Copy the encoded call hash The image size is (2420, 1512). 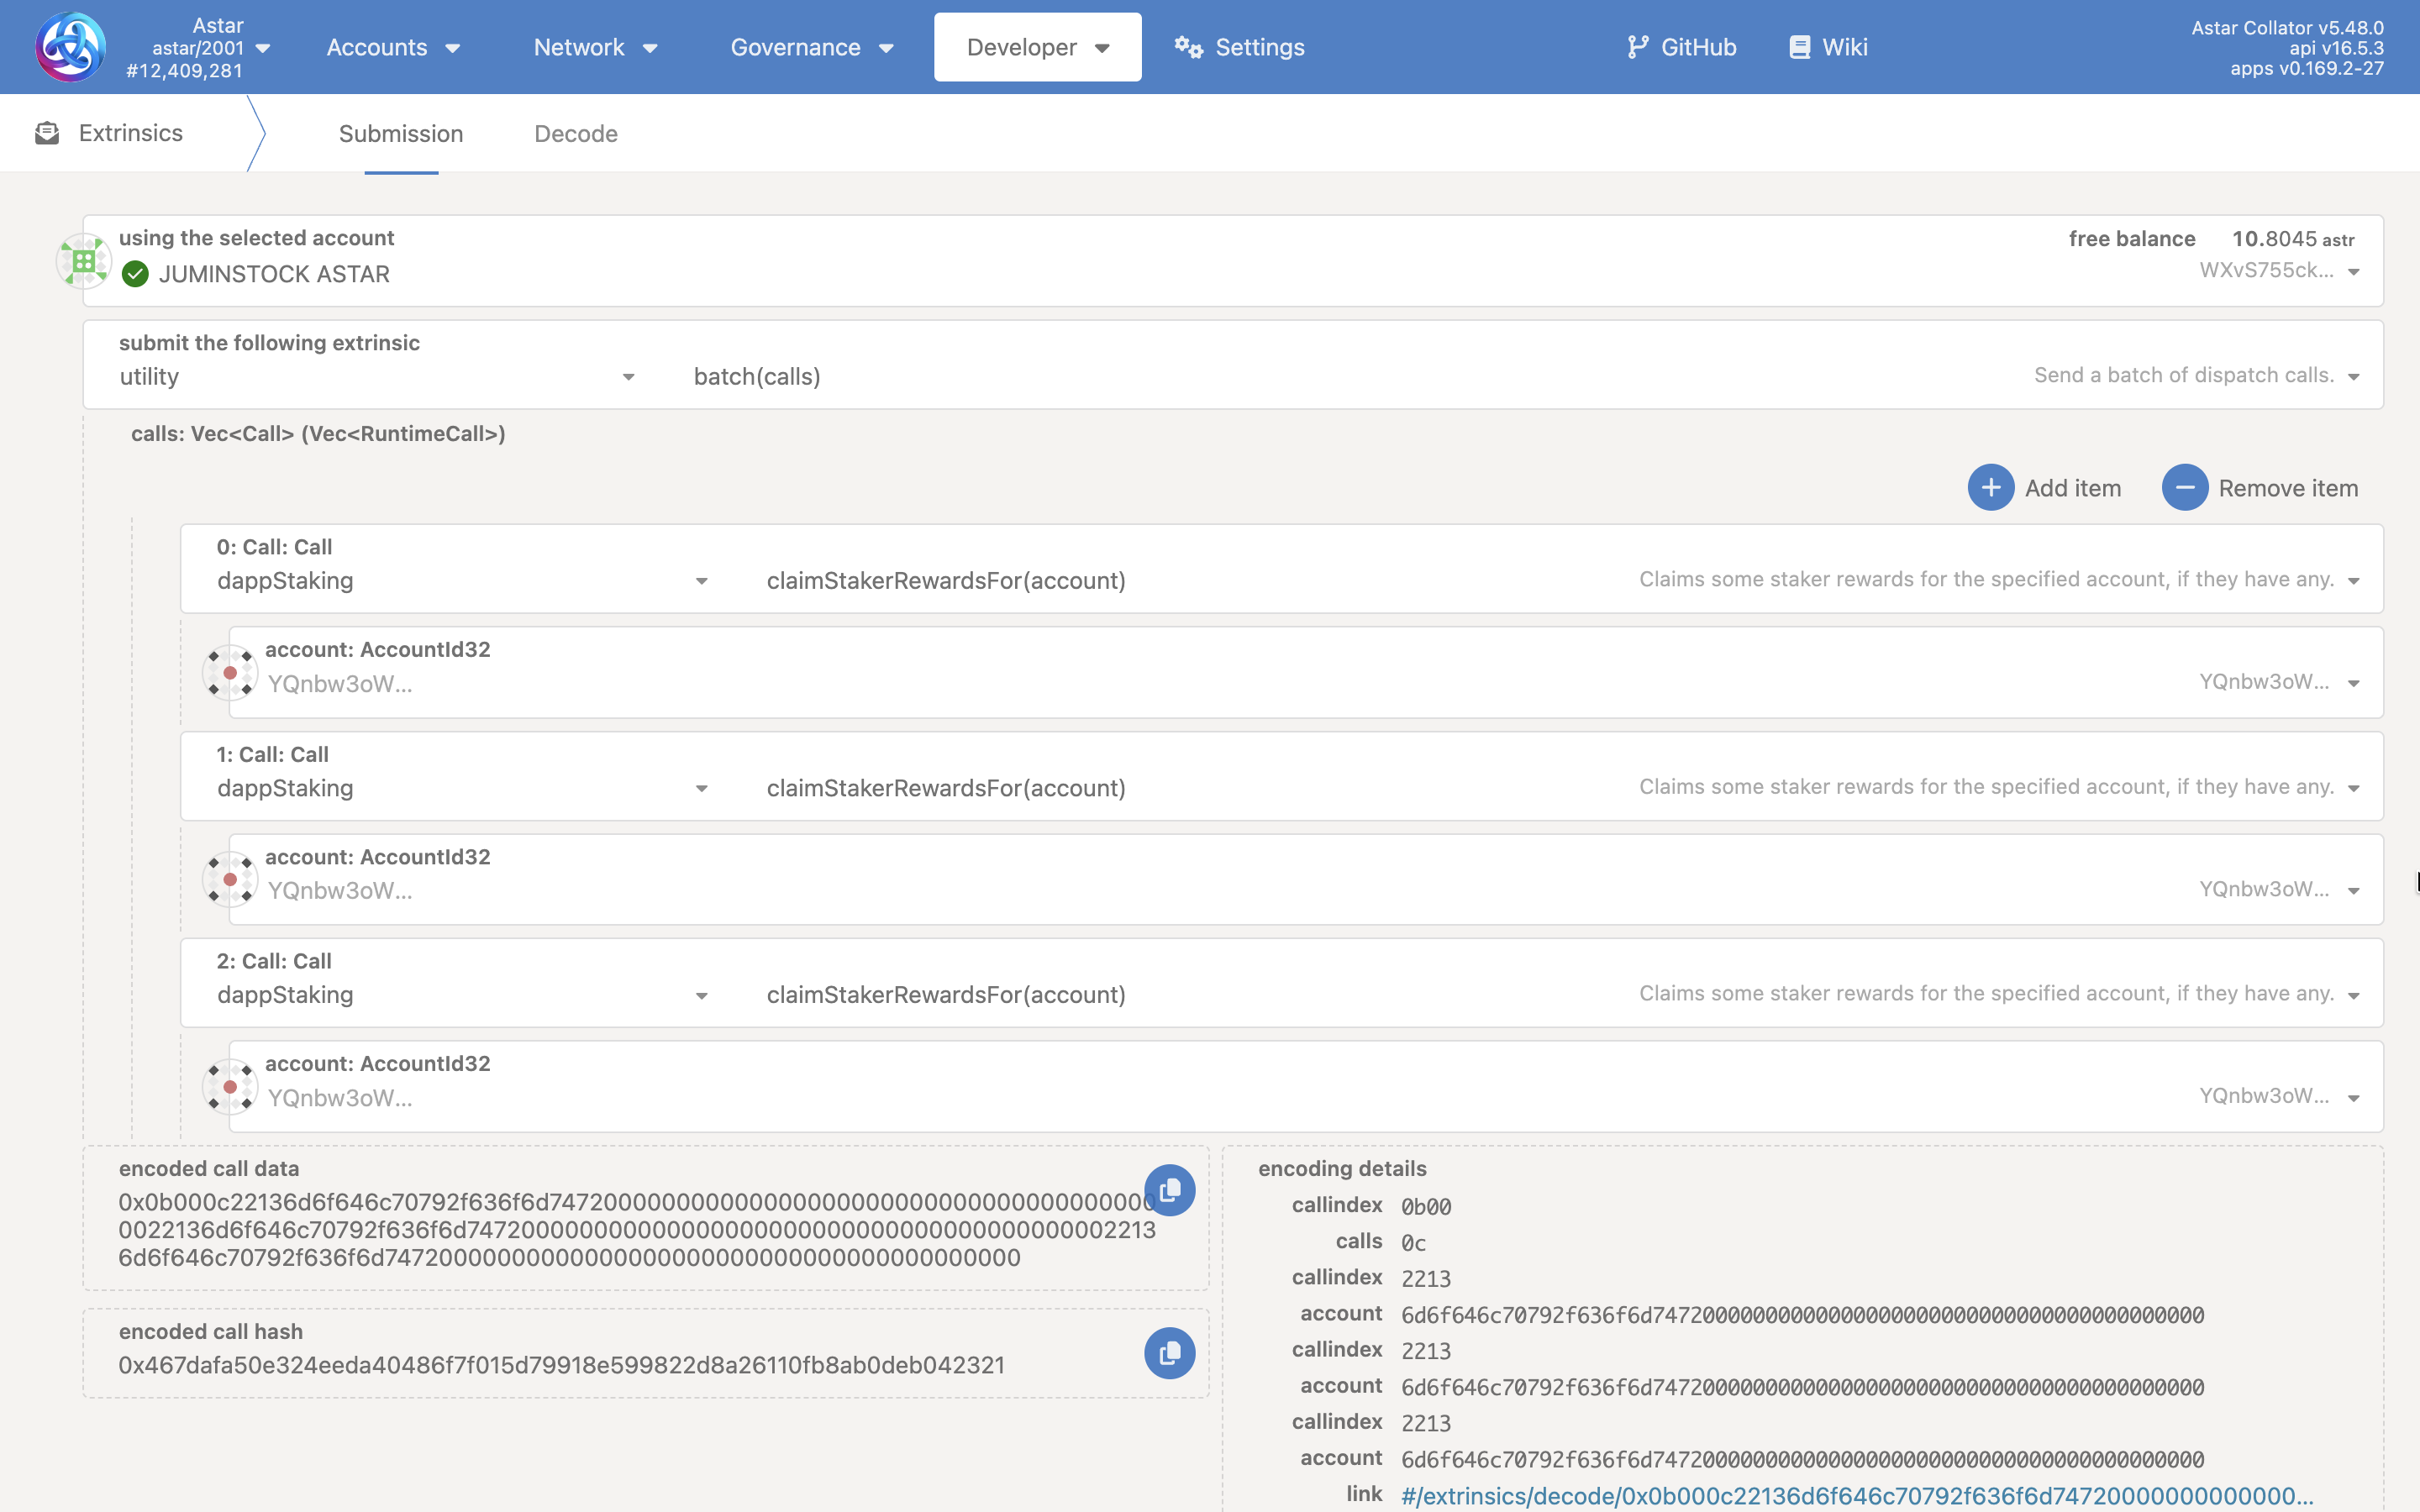tap(1169, 1353)
